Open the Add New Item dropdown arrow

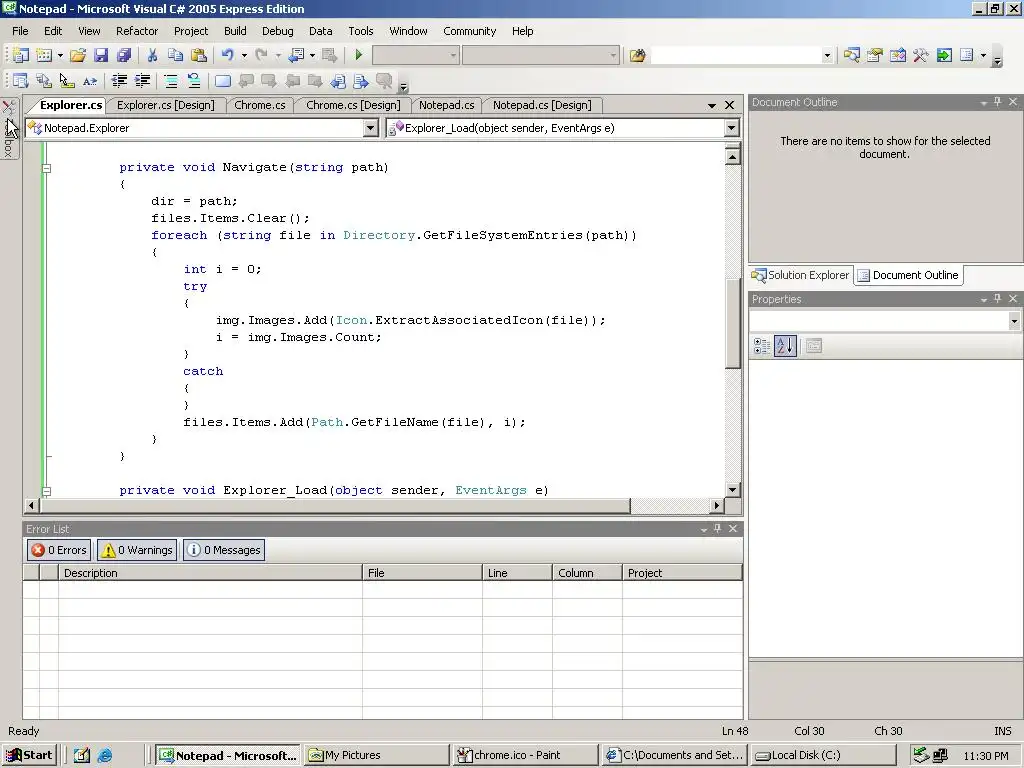[x=60, y=56]
